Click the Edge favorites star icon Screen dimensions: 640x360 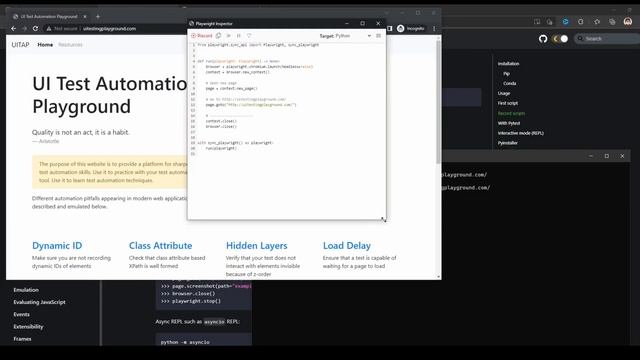point(597,22)
